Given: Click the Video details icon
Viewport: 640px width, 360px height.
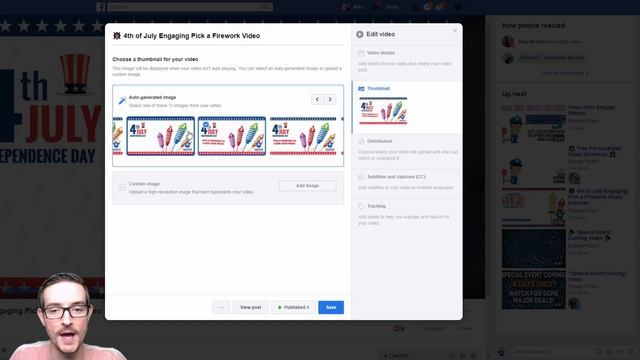Looking at the screenshot, I should click(x=361, y=53).
